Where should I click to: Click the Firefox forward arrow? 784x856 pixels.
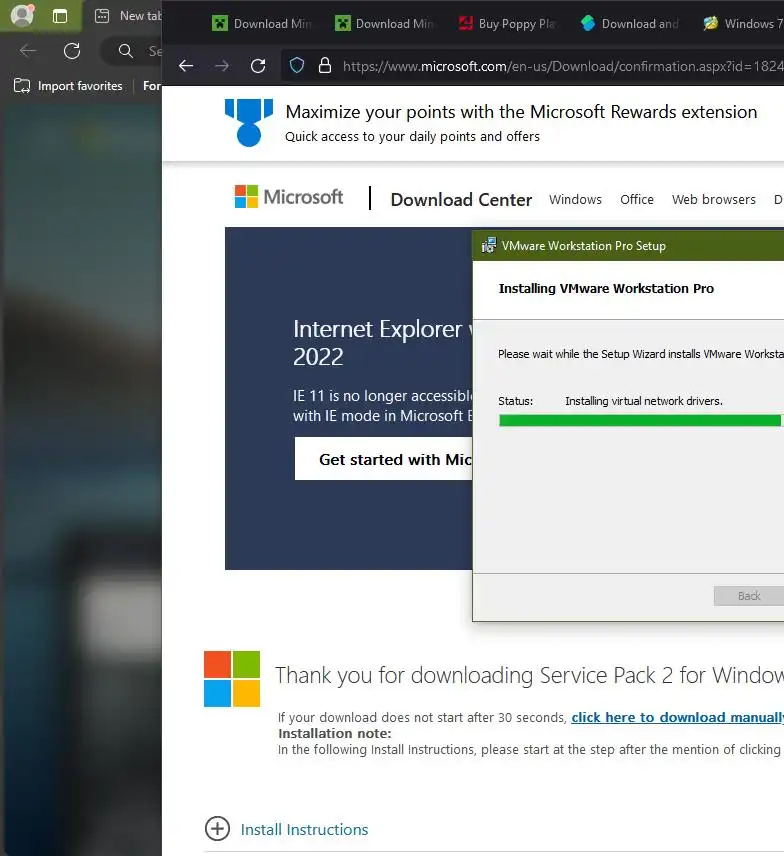tap(222, 66)
